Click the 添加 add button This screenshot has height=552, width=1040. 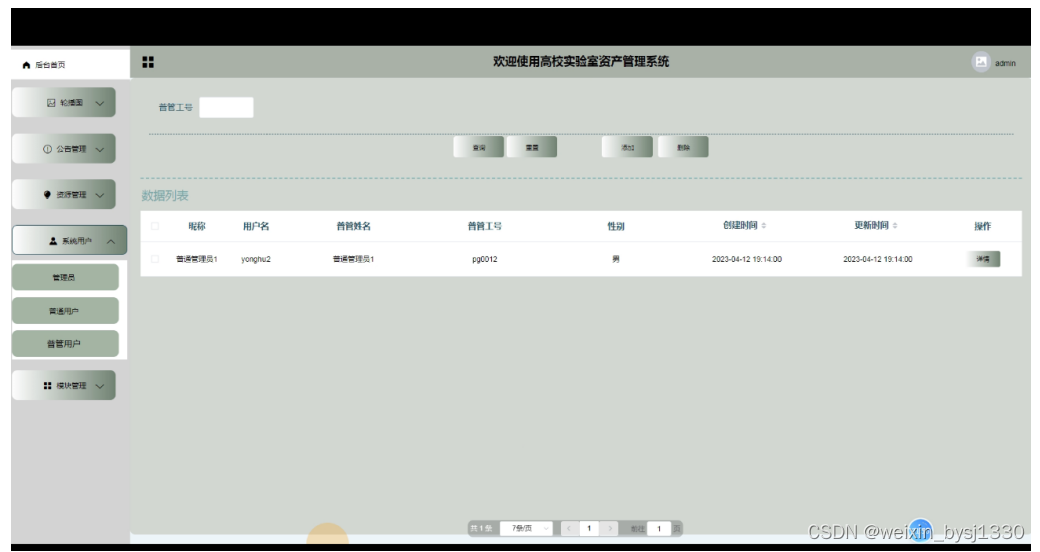(x=627, y=147)
